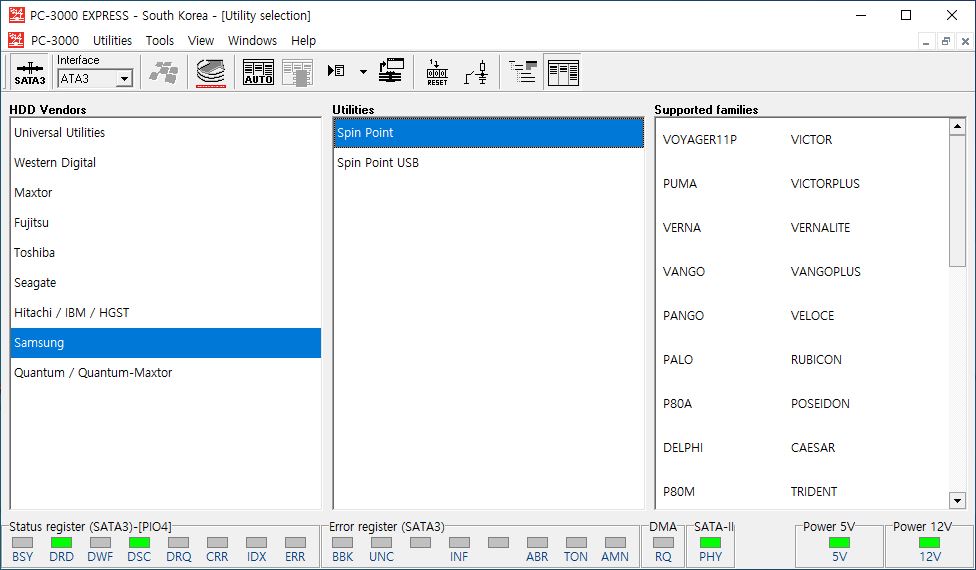976x570 pixels.
Task: Click the DRD status indicator
Action: tap(61, 543)
